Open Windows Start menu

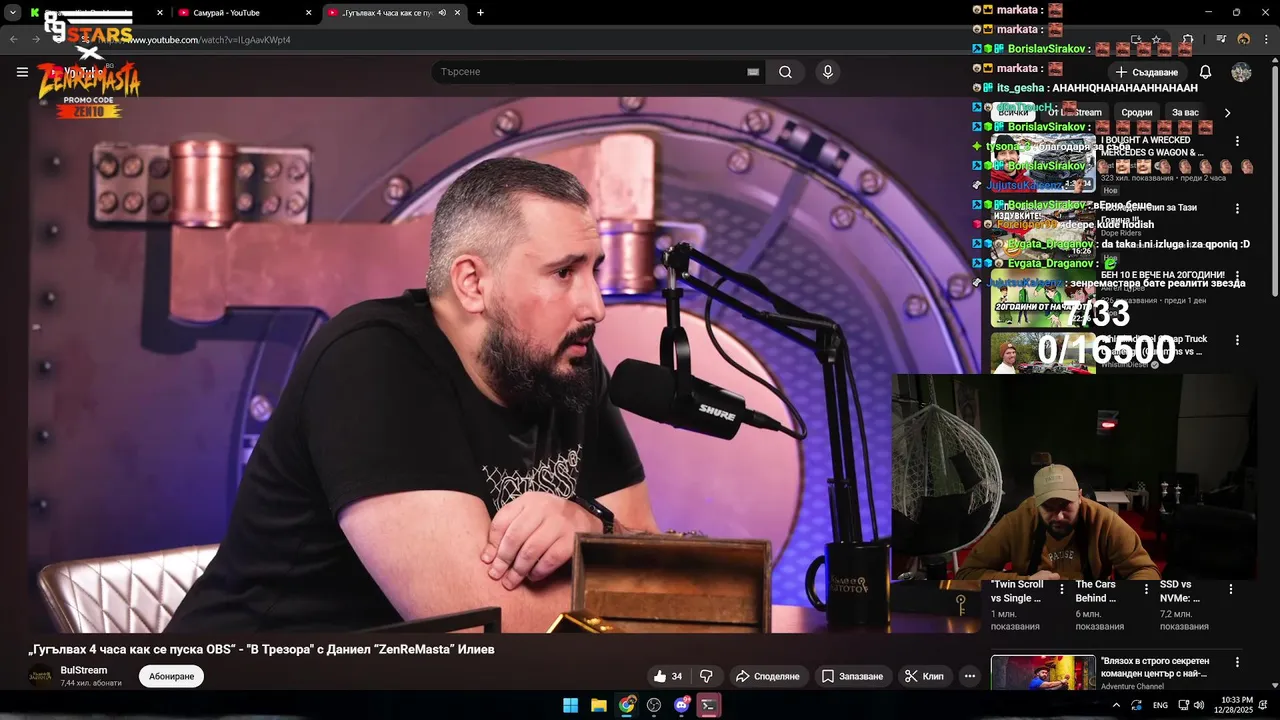coord(570,705)
